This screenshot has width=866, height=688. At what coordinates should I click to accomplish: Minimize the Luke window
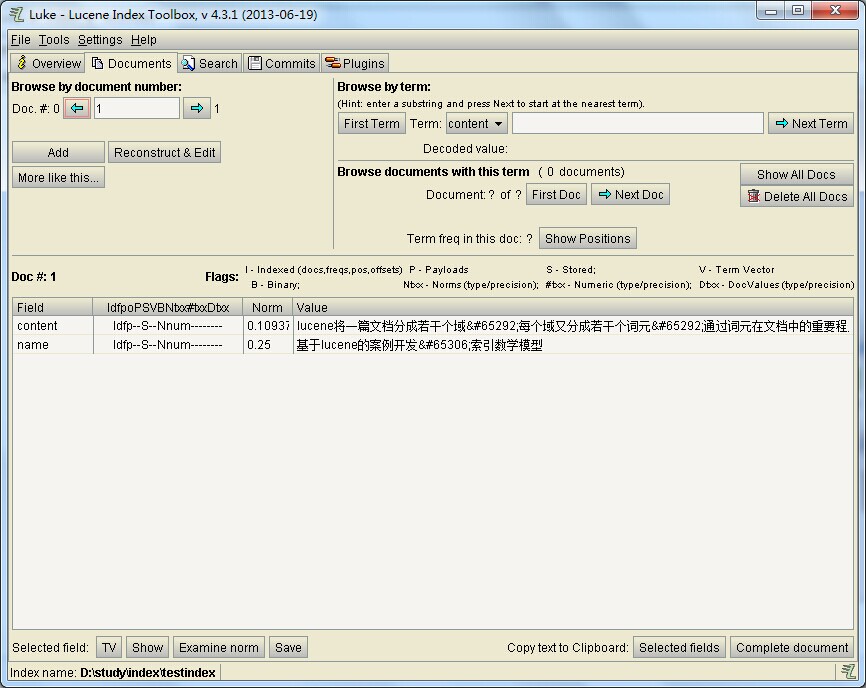772,10
